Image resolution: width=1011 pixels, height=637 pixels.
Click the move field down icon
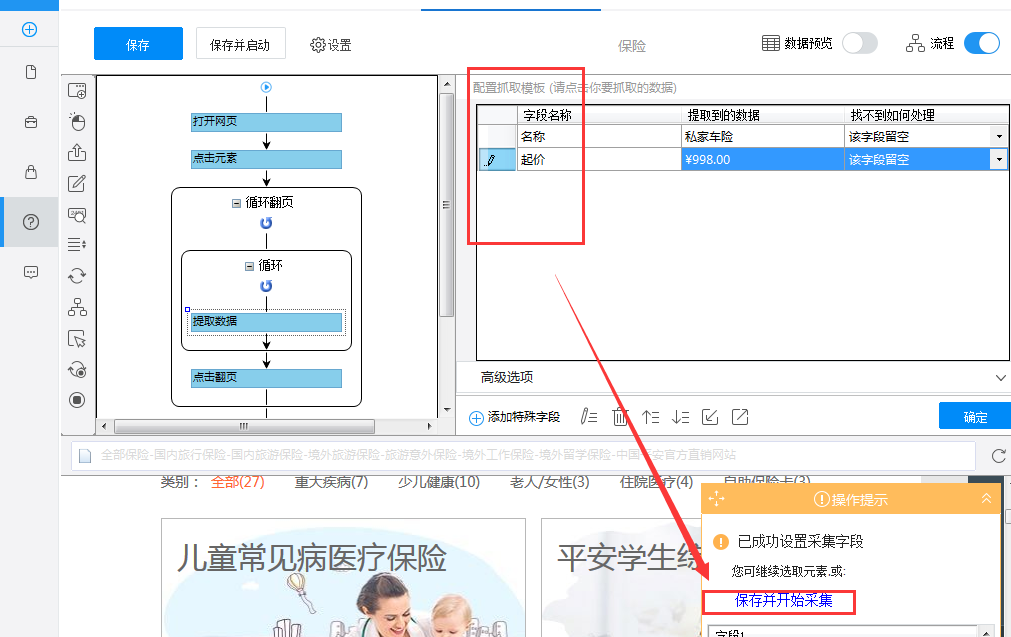coord(680,417)
